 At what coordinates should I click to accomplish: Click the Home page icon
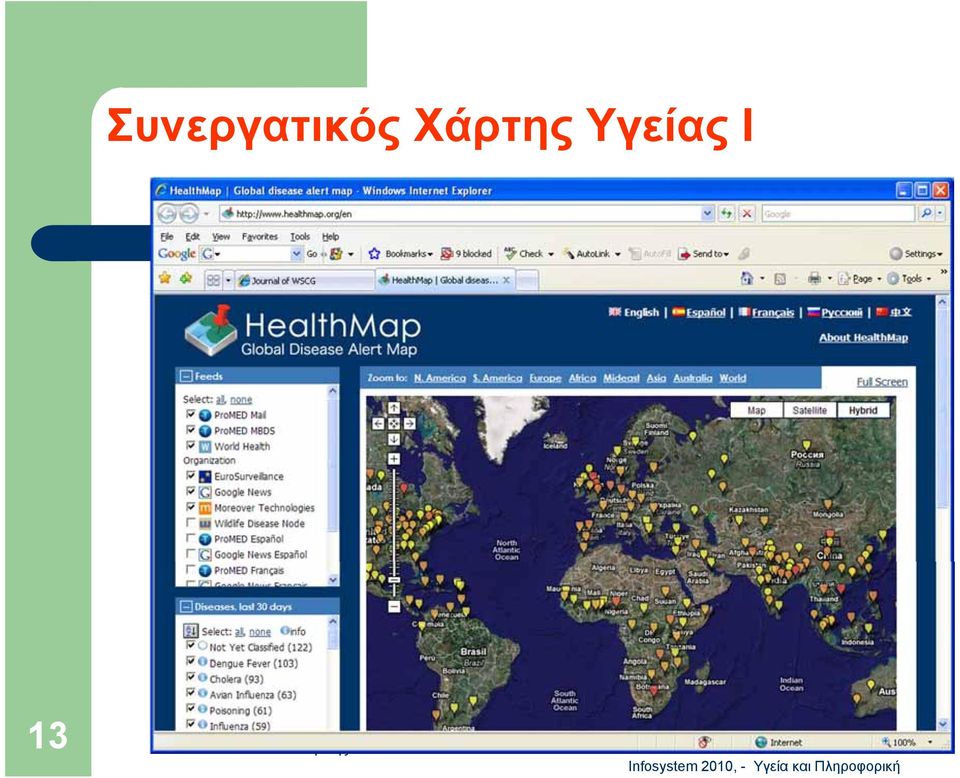(x=747, y=279)
